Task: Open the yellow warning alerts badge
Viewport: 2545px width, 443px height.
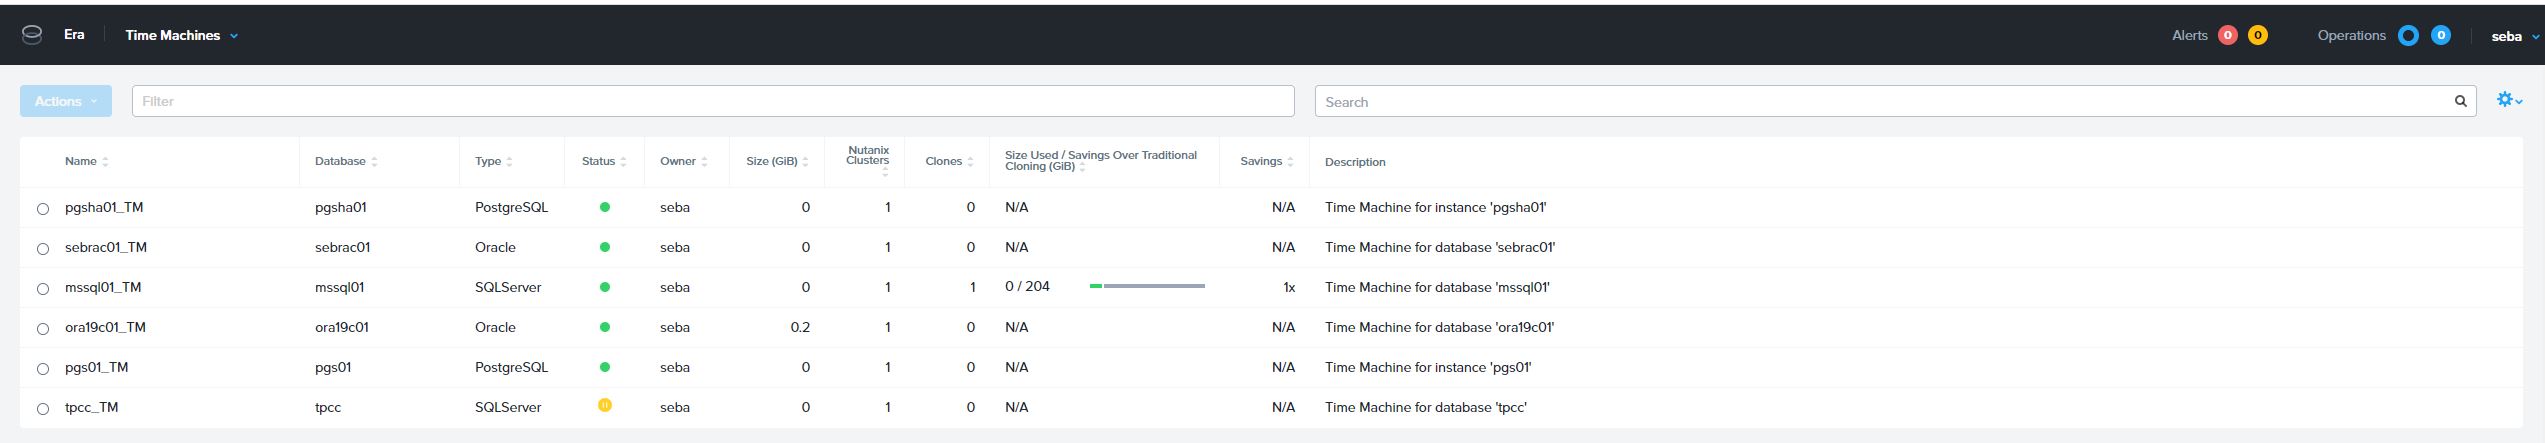Action: pos(2257,35)
